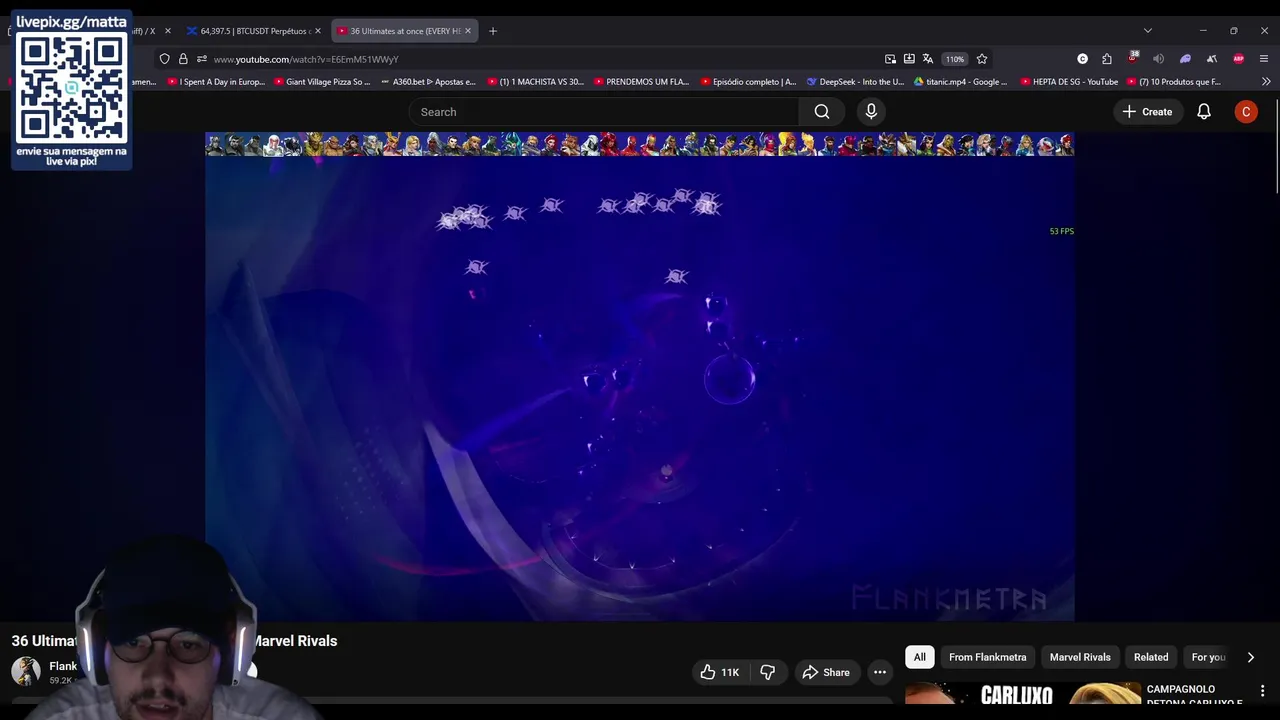Select the All filter chip

[x=919, y=657]
